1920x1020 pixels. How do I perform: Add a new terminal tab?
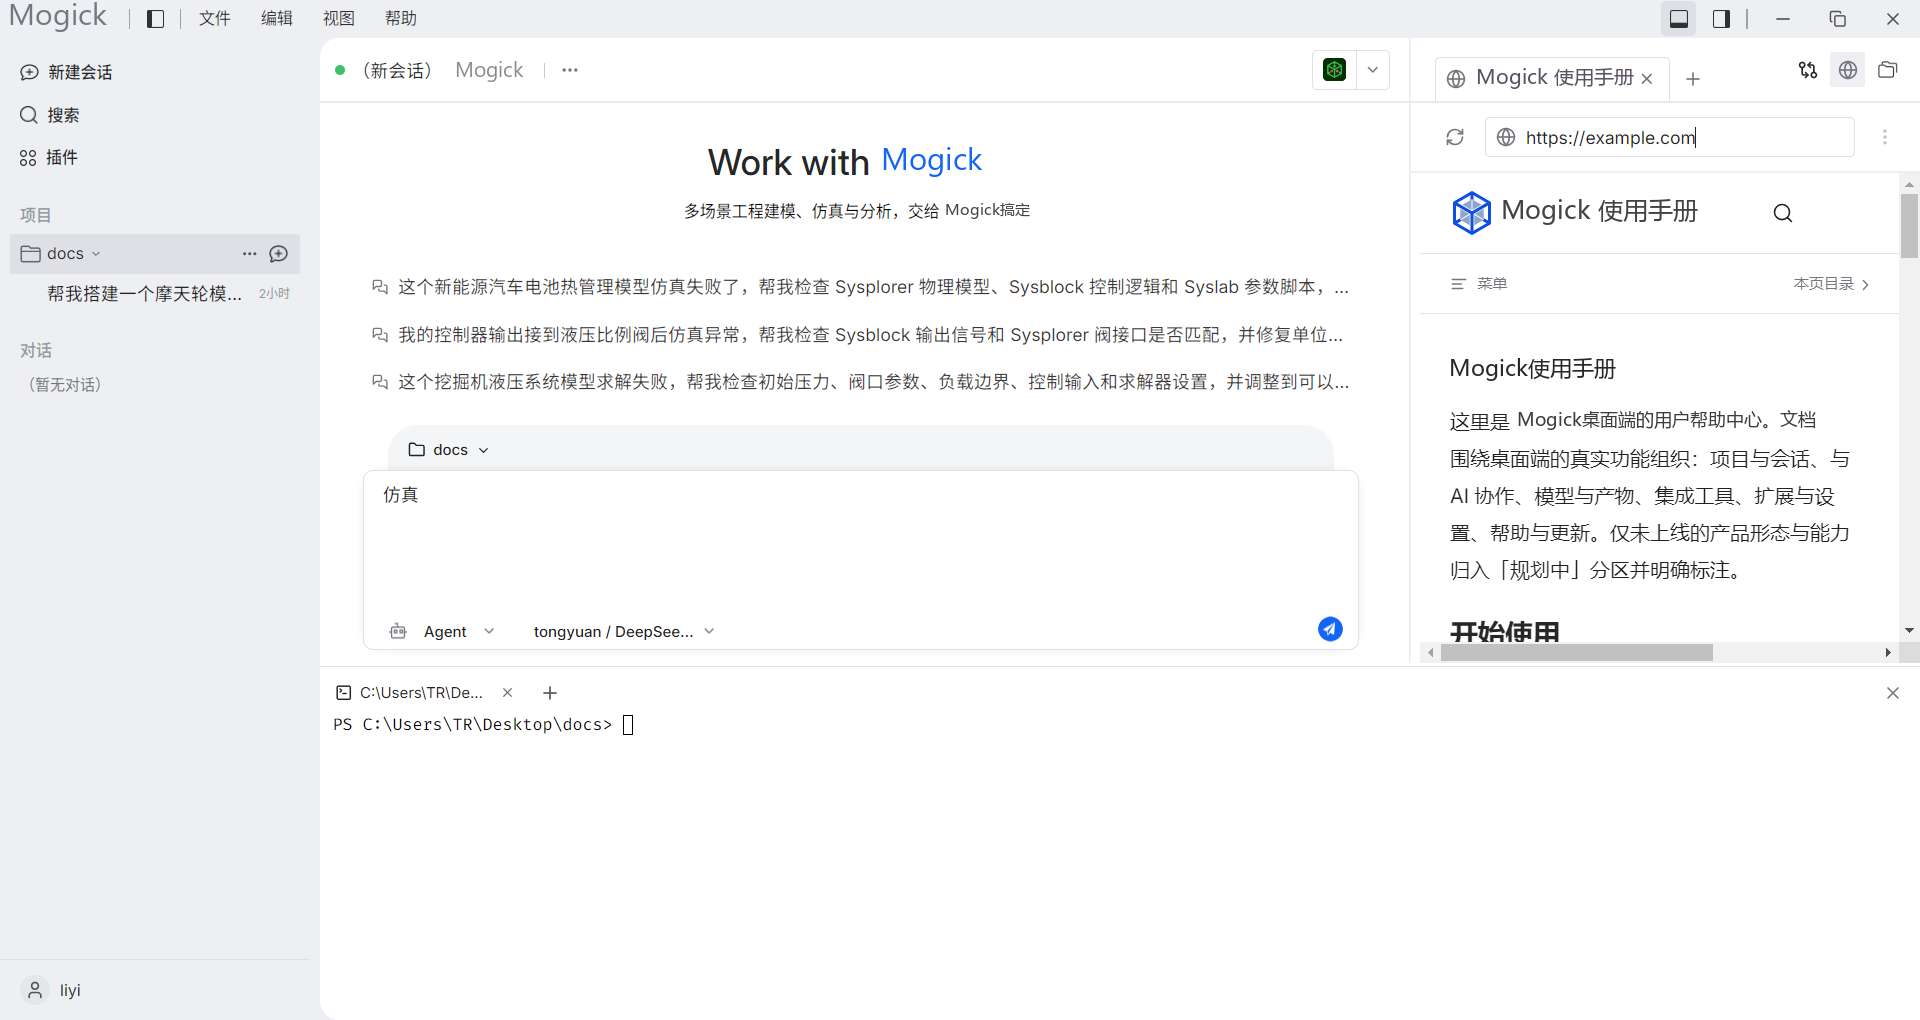click(x=549, y=692)
